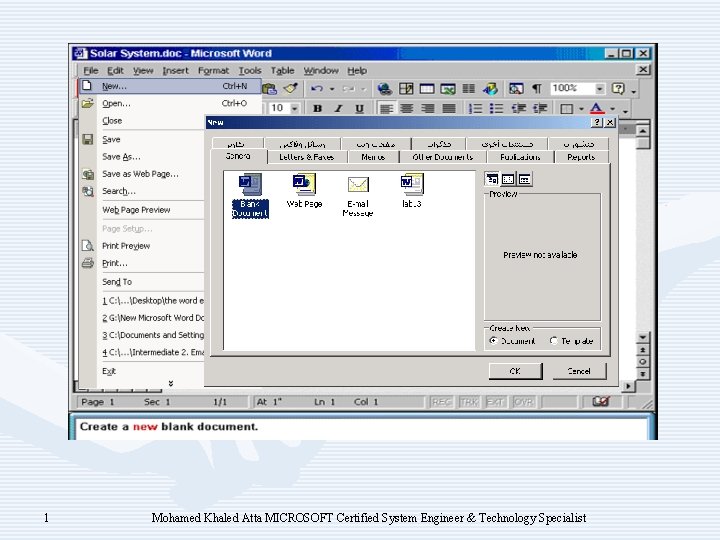Click the Redo arrow icon
Viewport: 720px width, 540px height.
(349, 89)
